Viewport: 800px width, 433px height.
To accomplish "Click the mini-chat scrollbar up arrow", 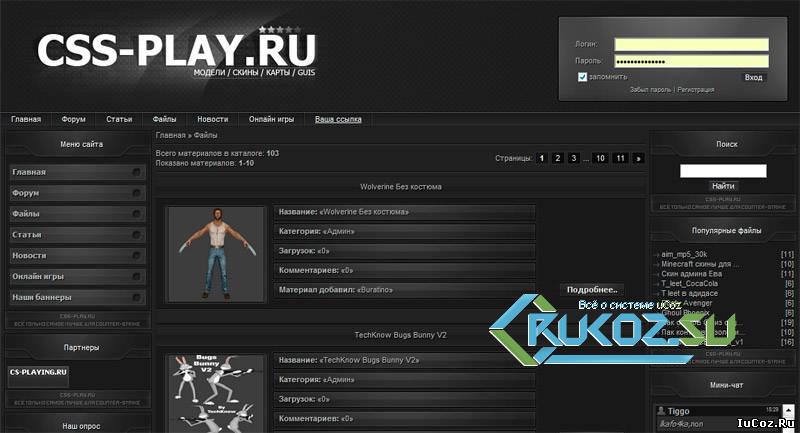I will click(x=789, y=410).
